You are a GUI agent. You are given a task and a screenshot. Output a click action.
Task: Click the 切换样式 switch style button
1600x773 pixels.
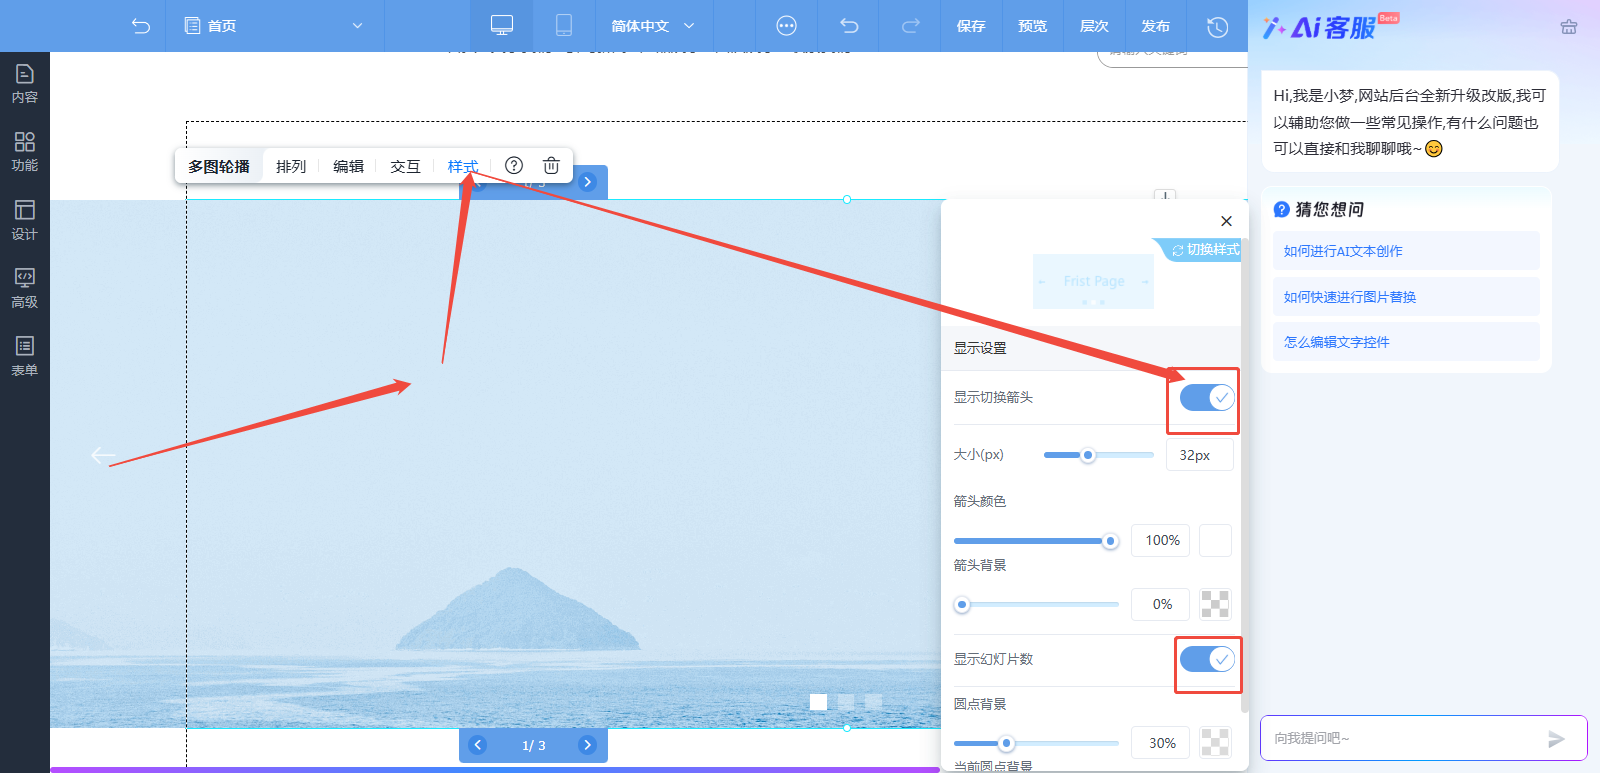tap(1203, 249)
